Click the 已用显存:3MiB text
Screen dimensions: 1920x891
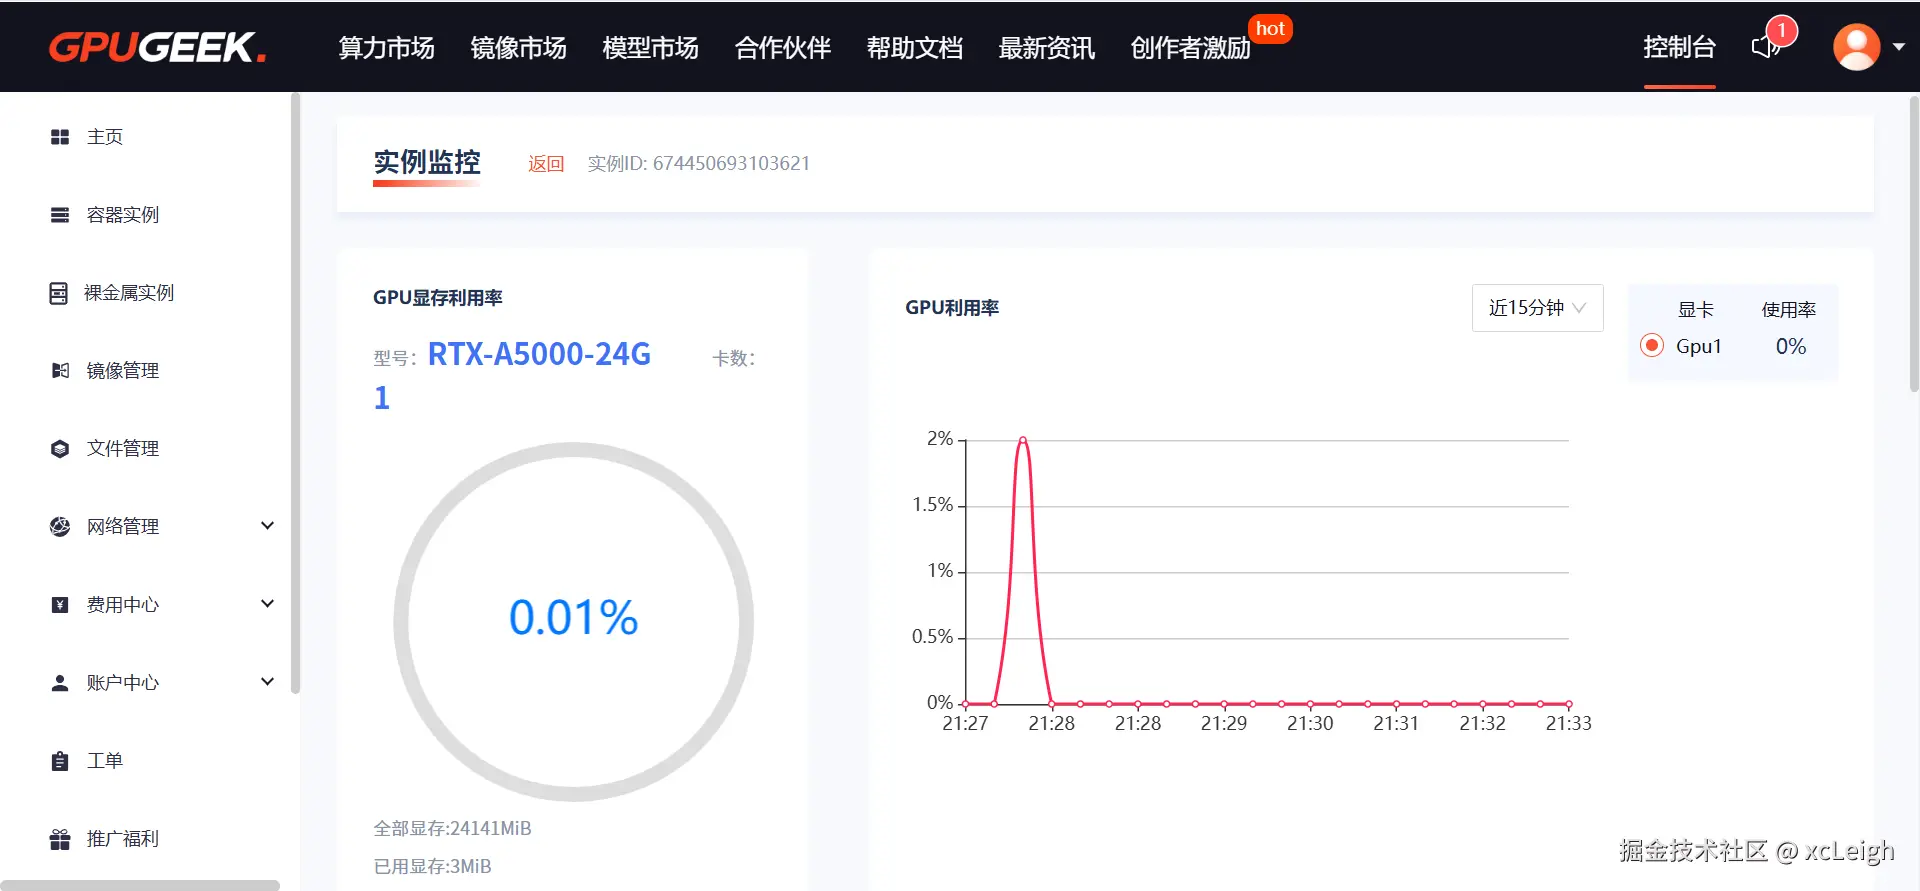(433, 867)
